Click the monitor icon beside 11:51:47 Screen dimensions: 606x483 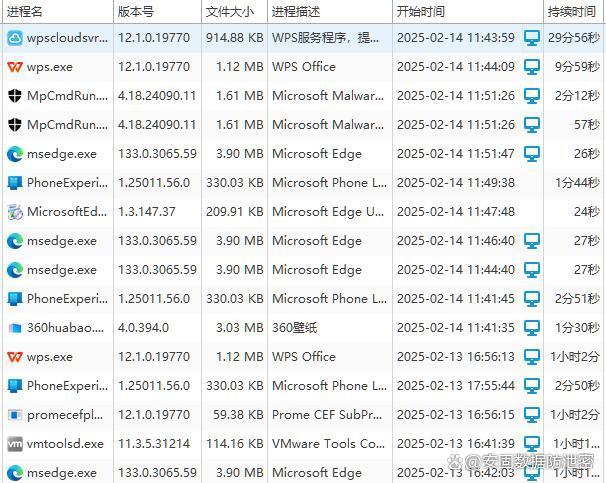tap(532, 154)
